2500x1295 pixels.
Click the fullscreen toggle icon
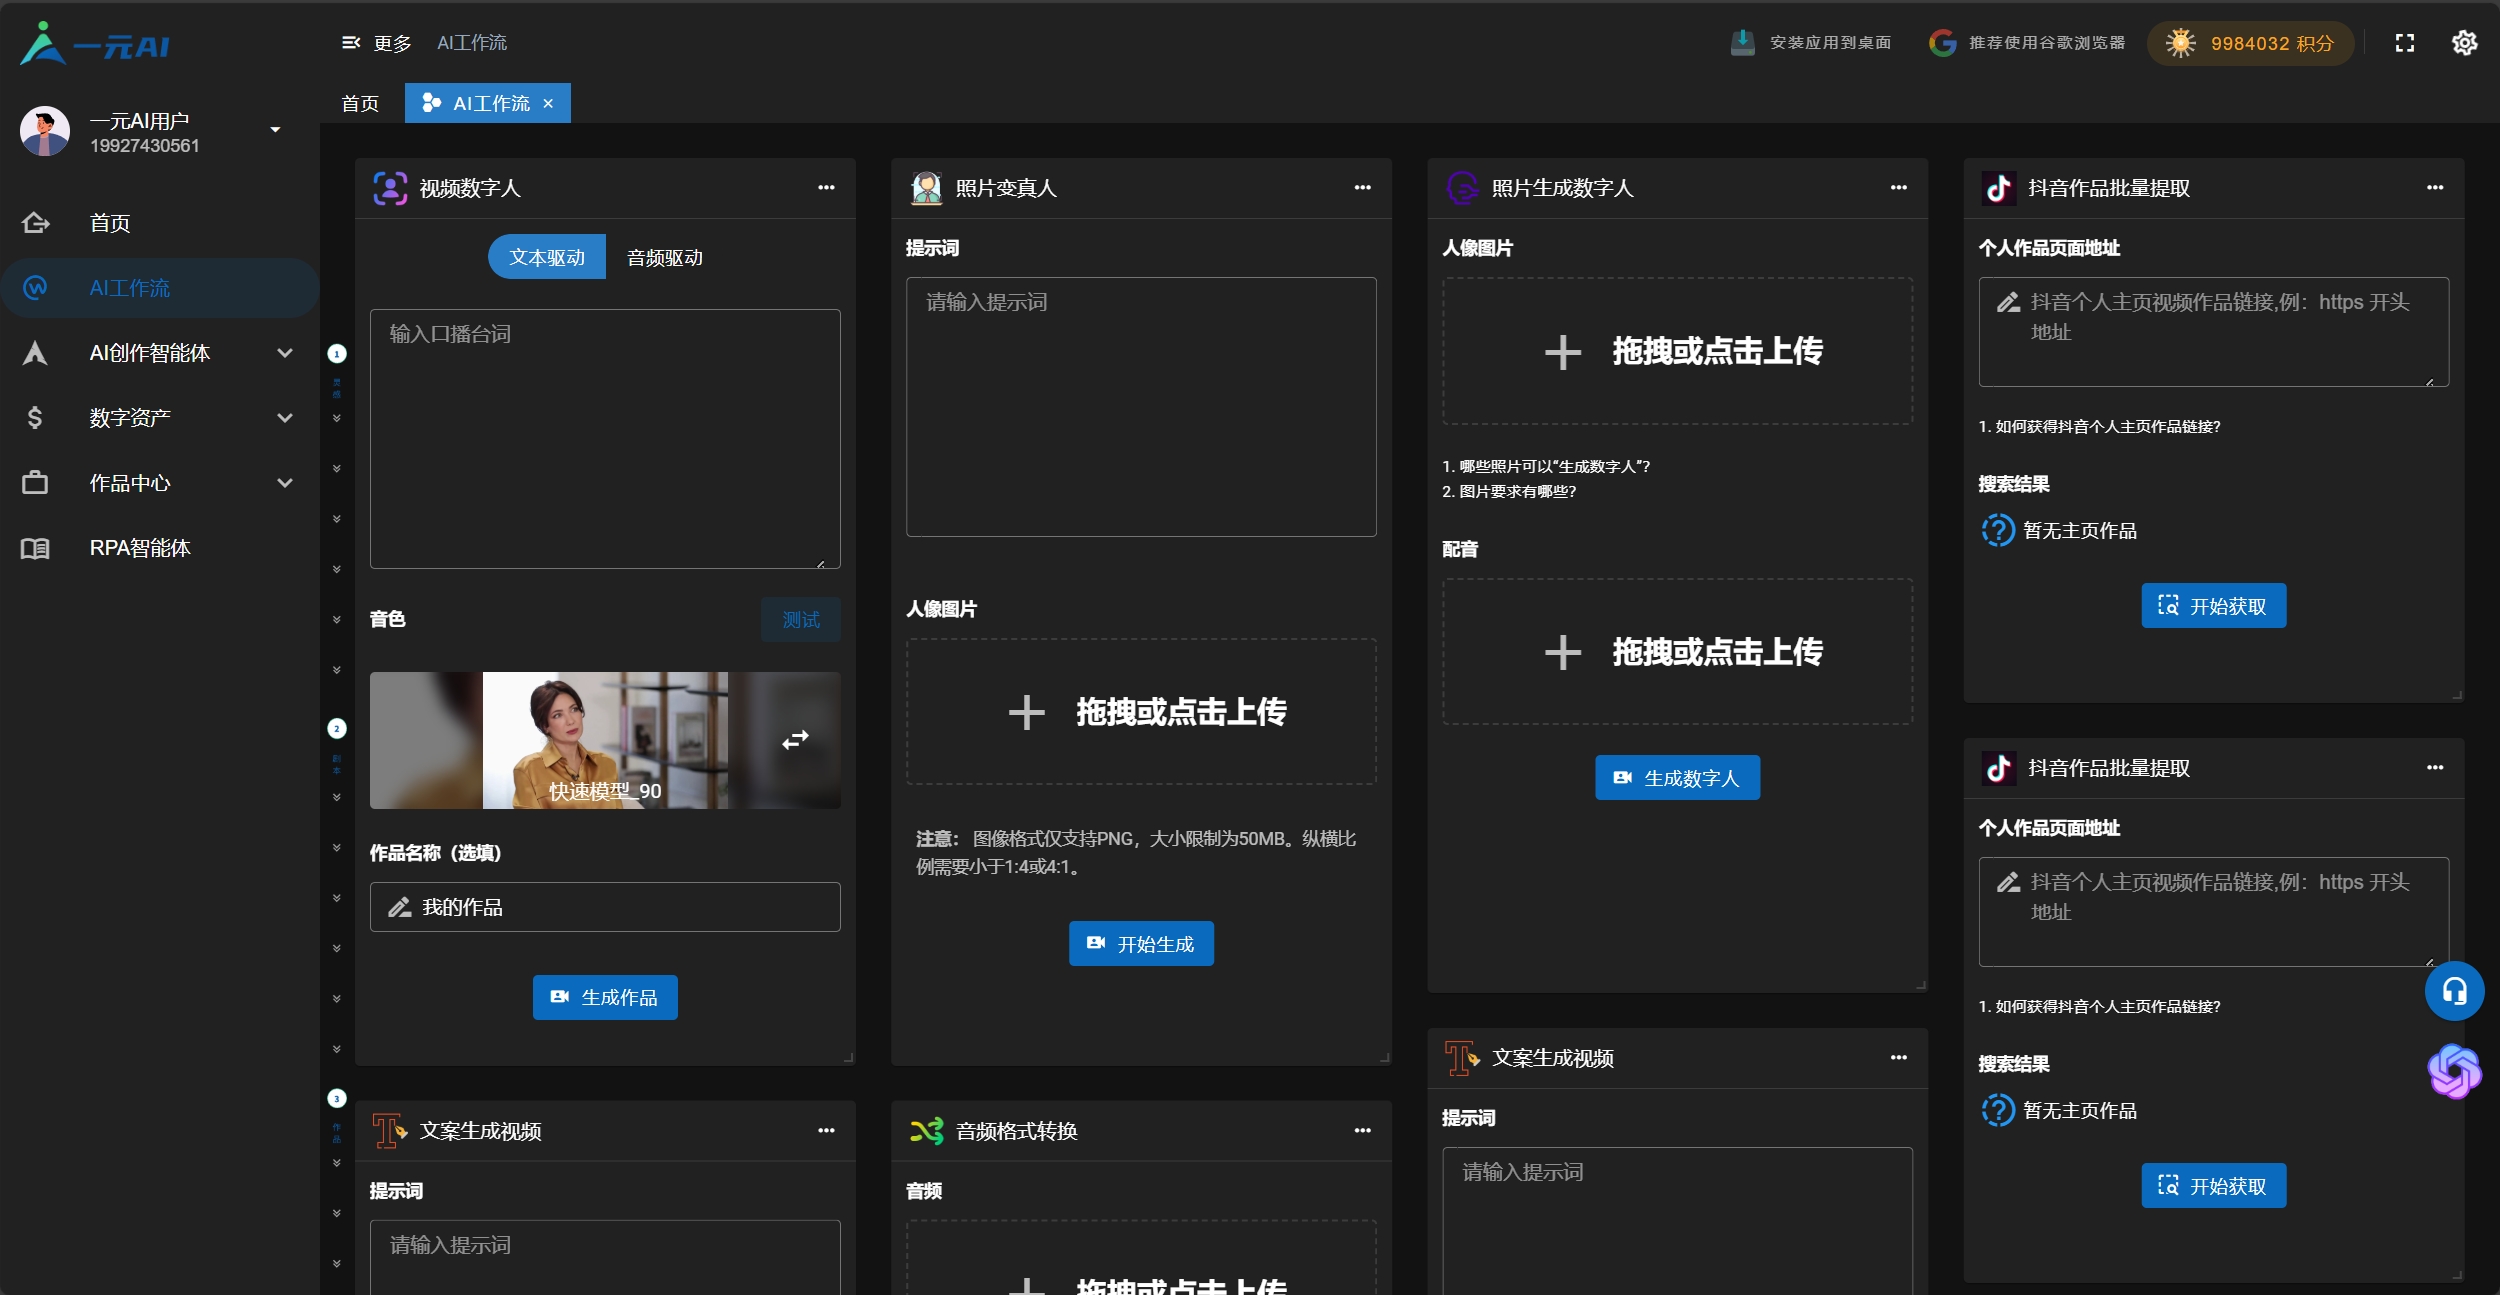(2405, 43)
